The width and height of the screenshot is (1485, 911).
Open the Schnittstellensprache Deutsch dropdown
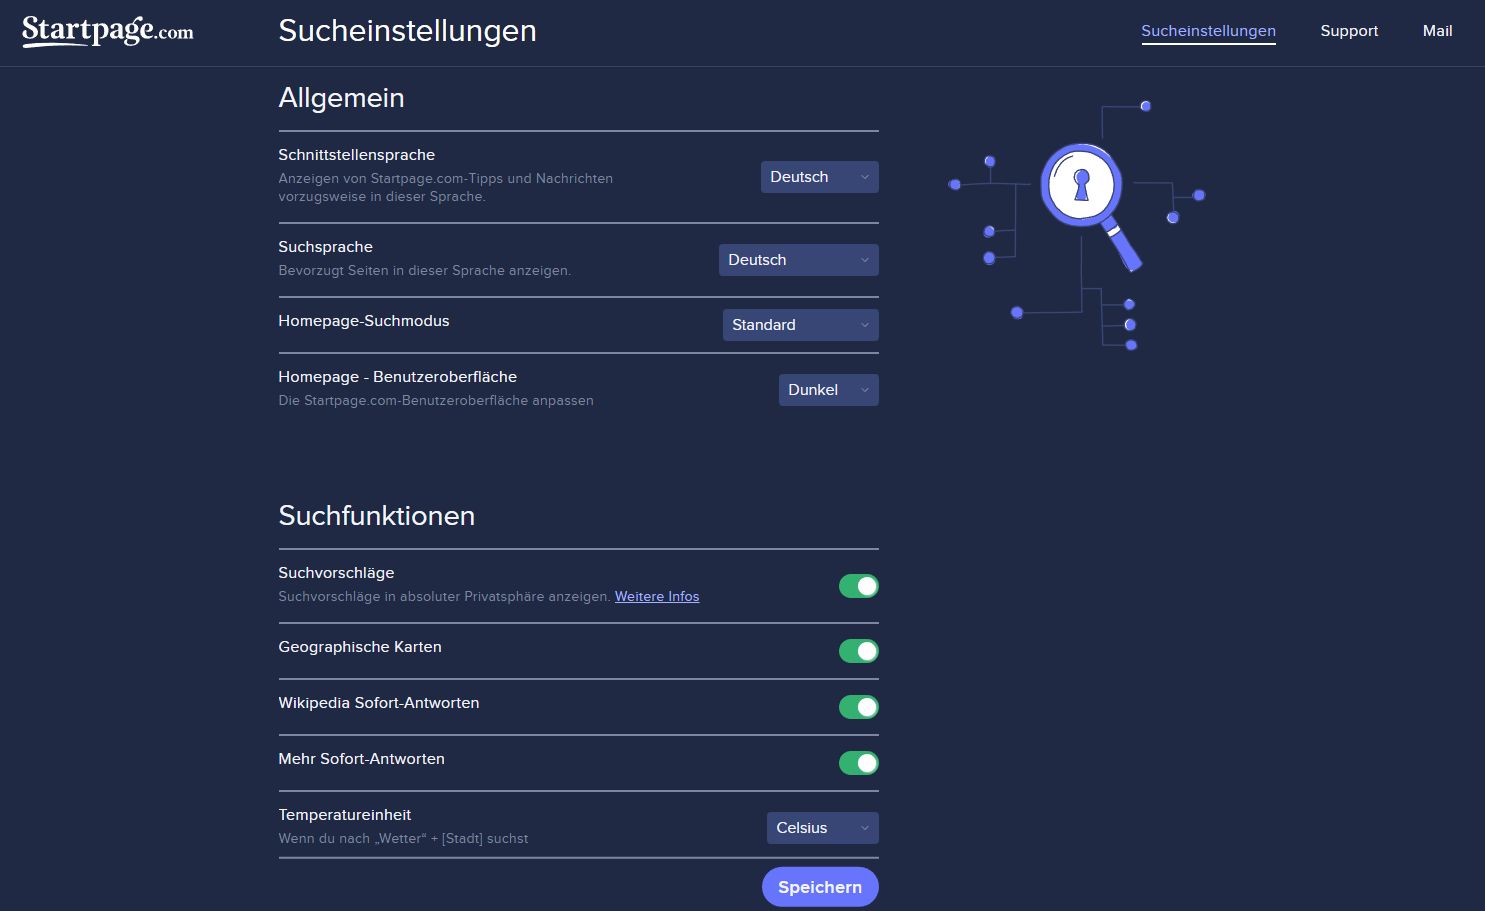coord(810,177)
